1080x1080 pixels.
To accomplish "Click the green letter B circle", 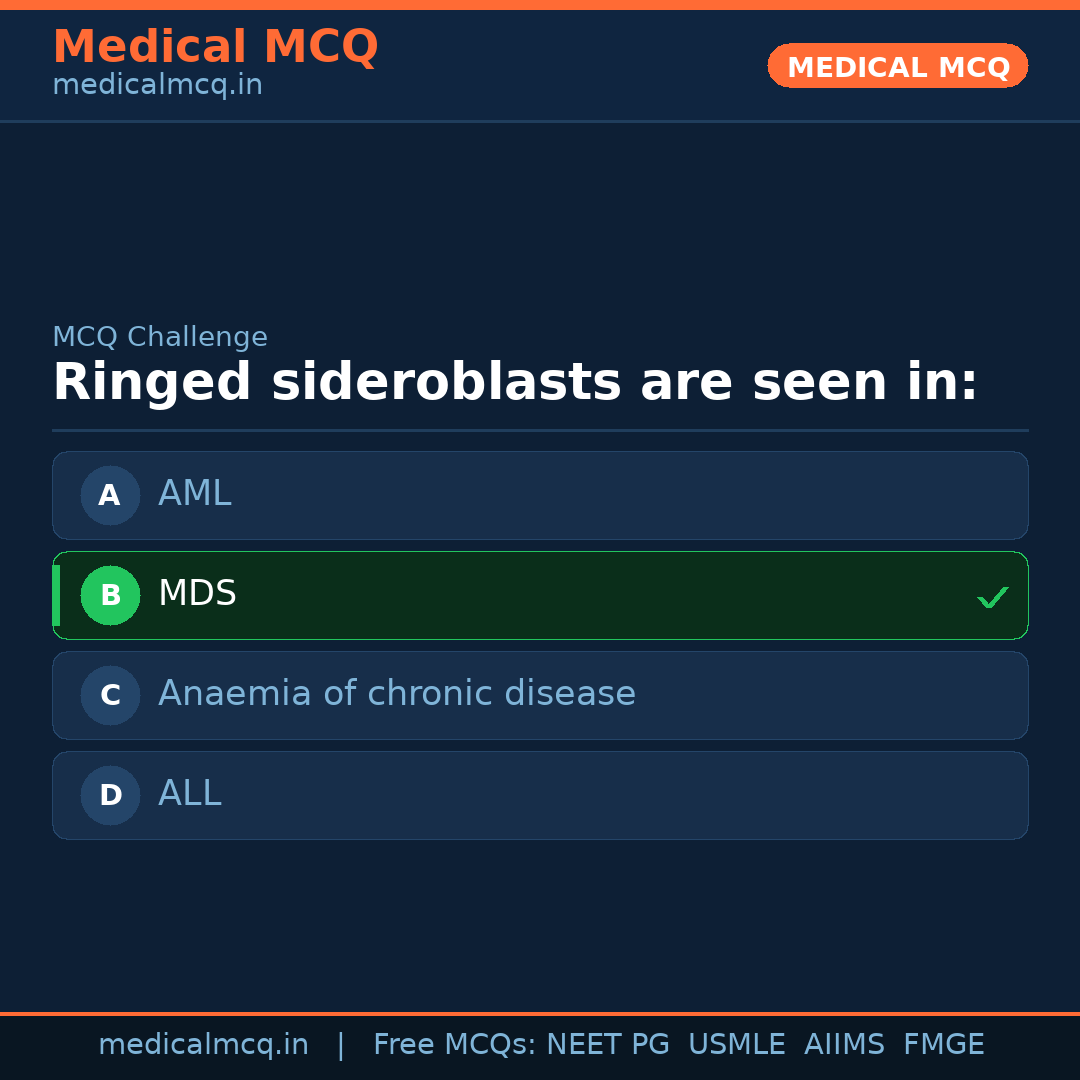I will click(x=110, y=595).
